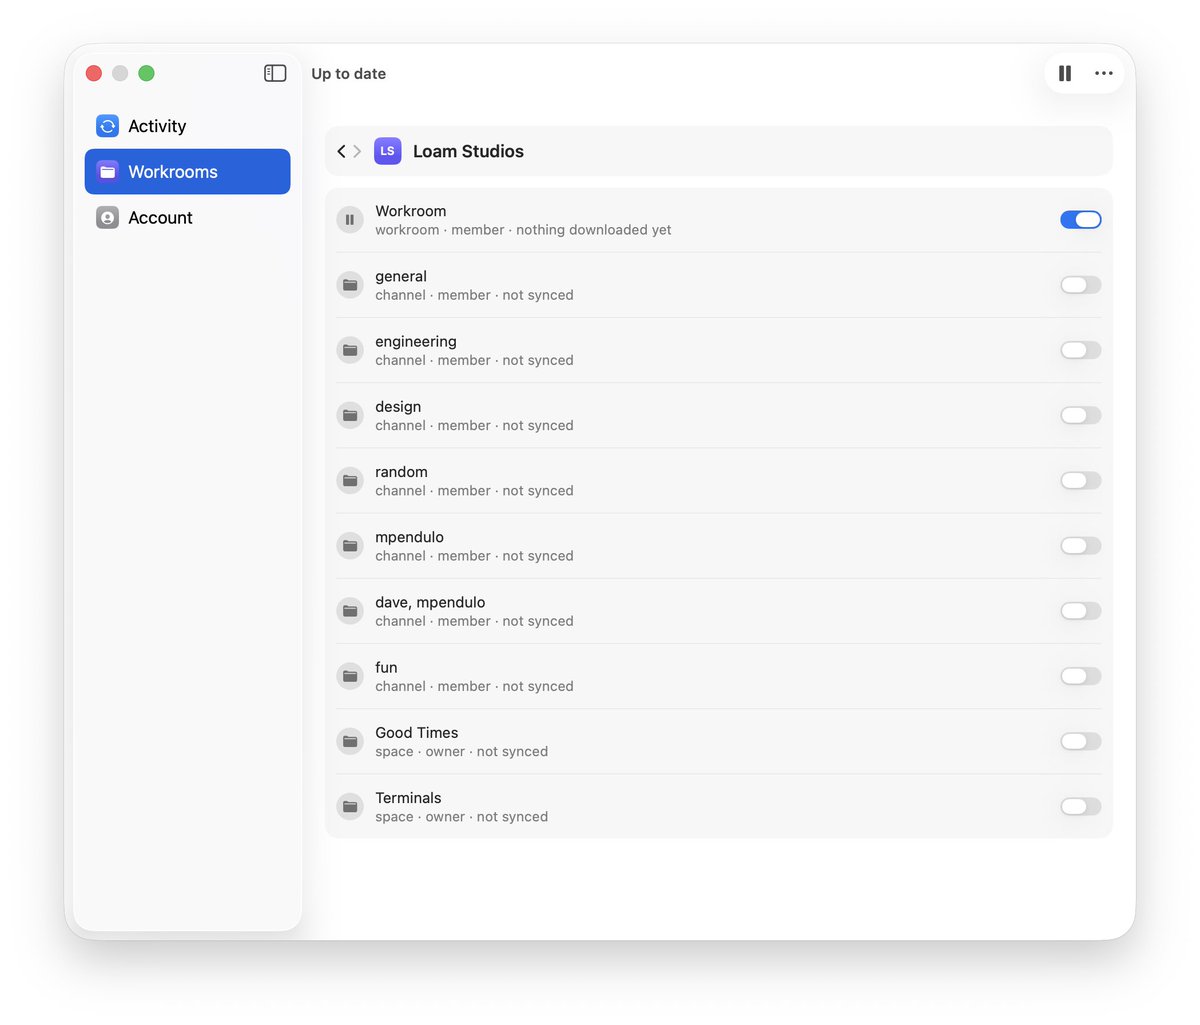Enable sync for Good Times space

(1081, 741)
